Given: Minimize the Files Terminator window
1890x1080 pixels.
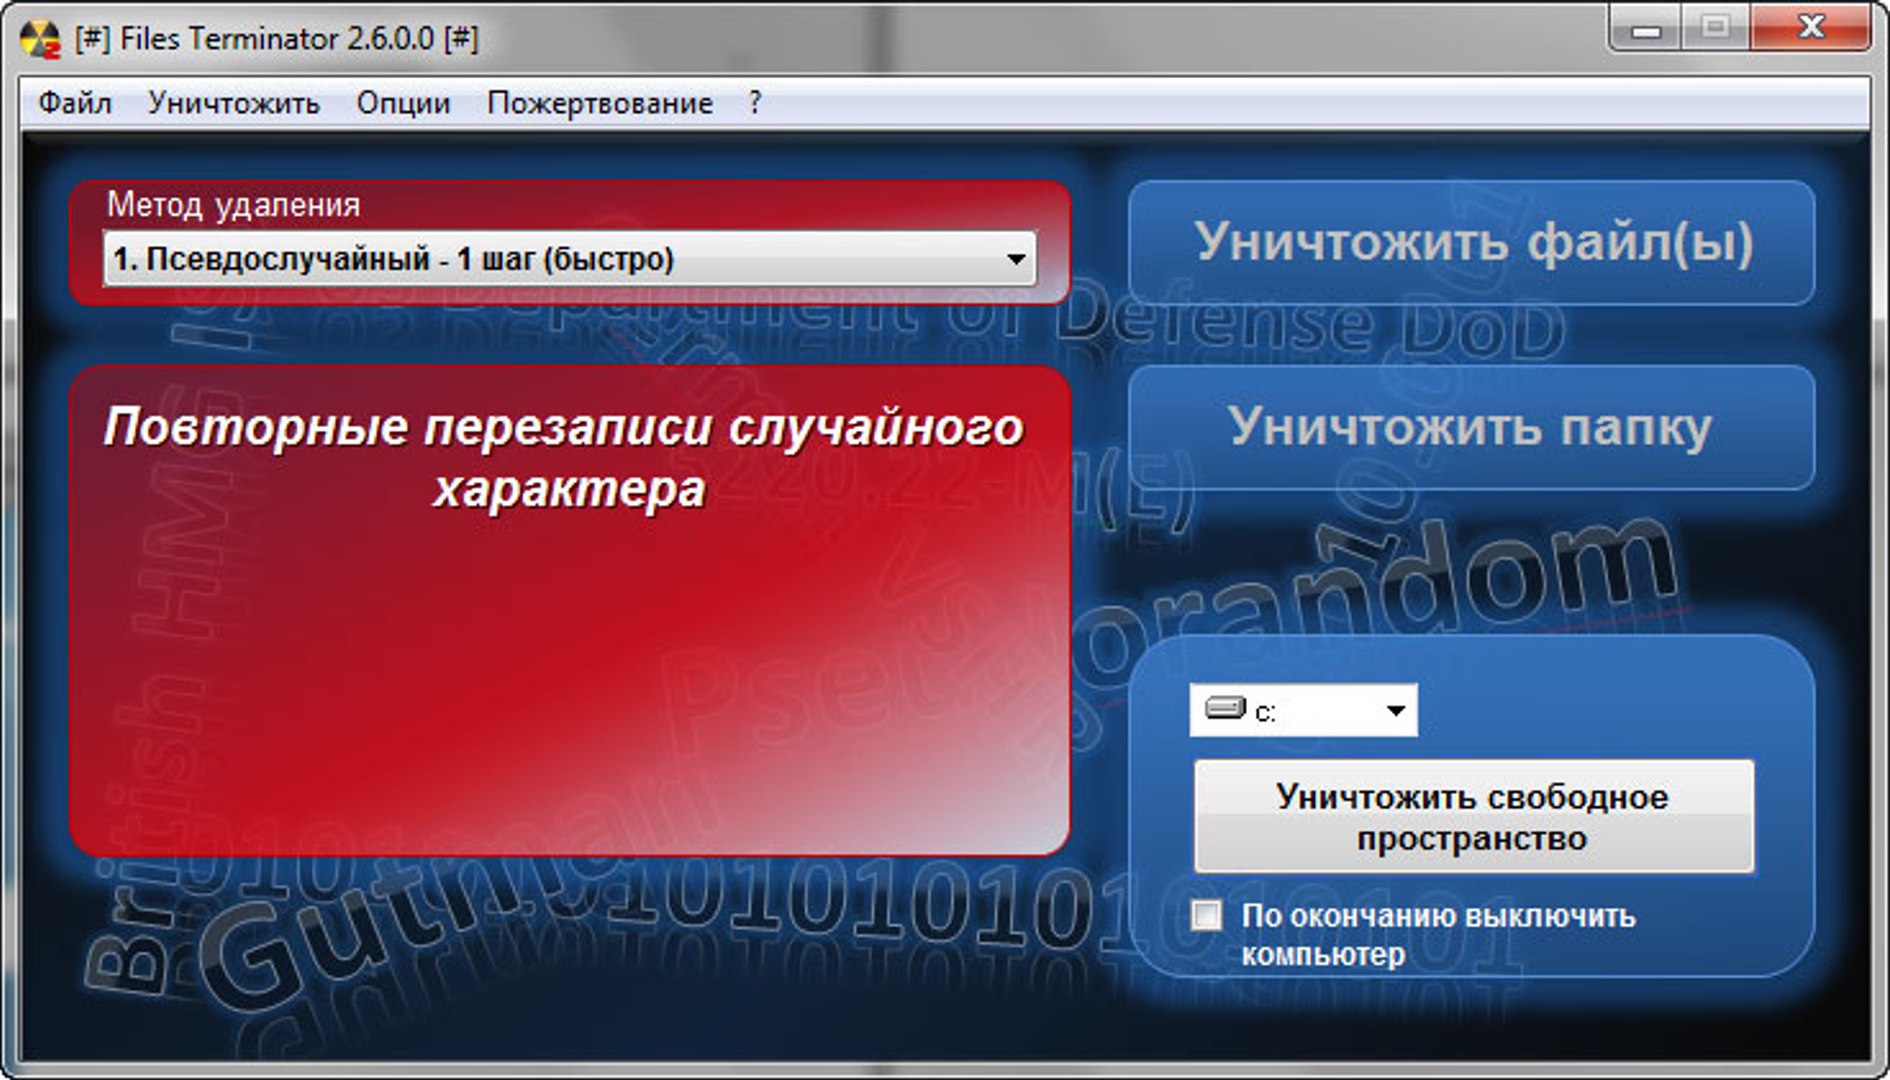Looking at the screenshot, I should pyautogui.click(x=1646, y=28).
